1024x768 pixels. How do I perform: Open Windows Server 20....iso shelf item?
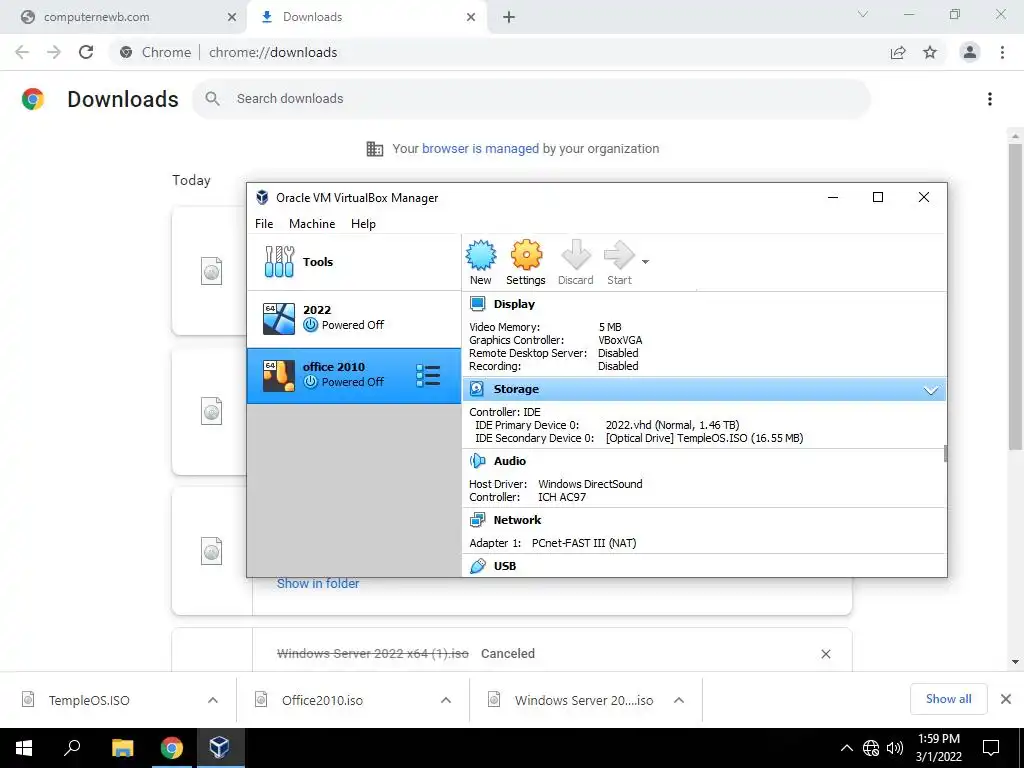point(584,701)
